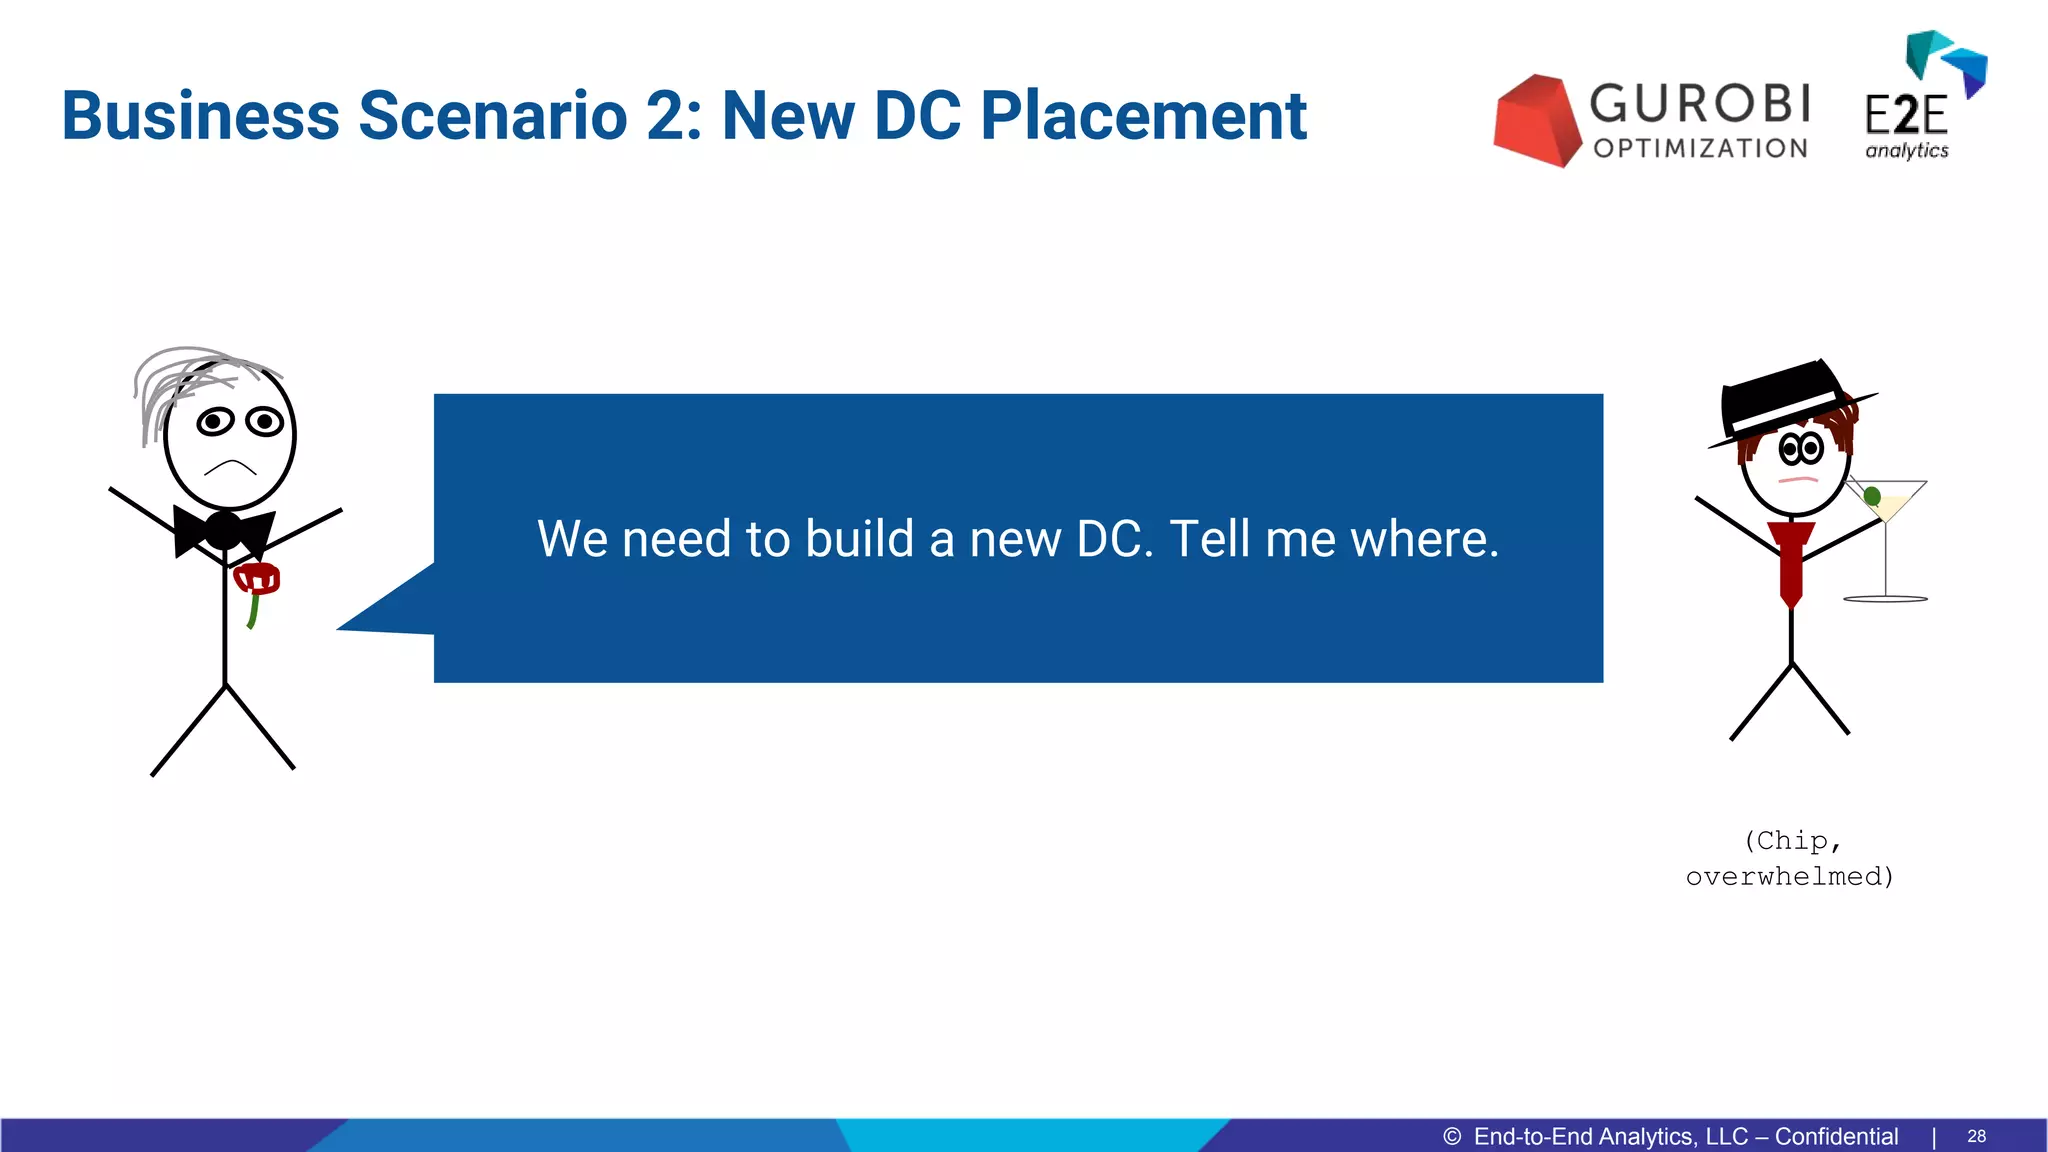
Task: Click the End-to-End Analytics confidential footer text
Action: (x=1684, y=1136)
